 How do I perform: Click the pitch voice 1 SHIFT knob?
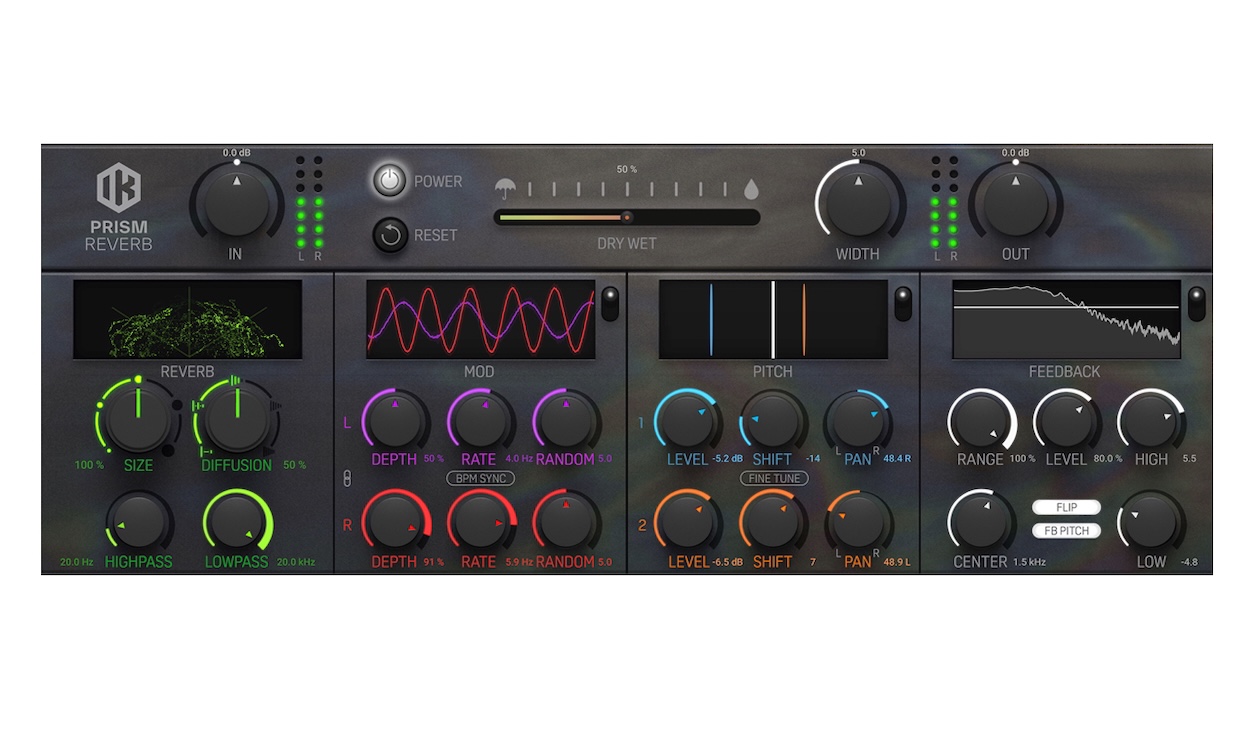773,421
